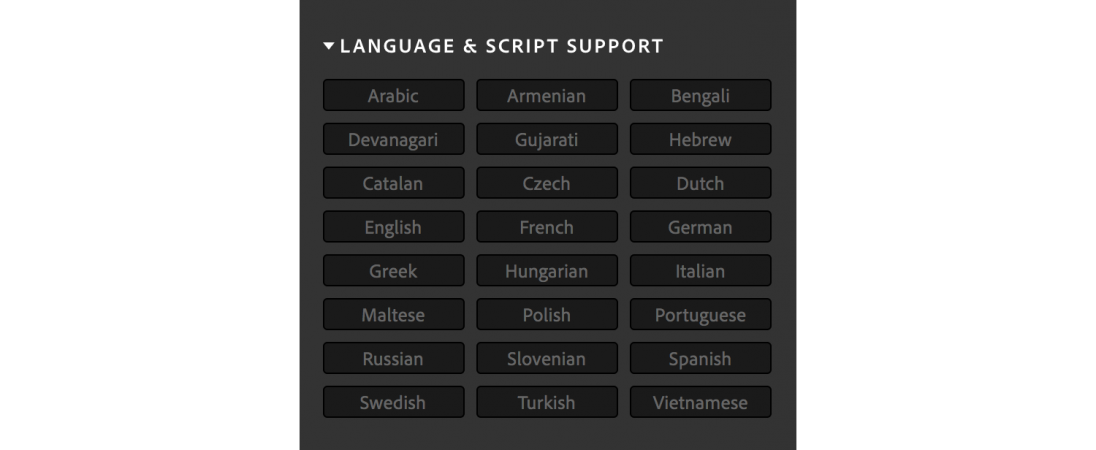
Task: Toggle the Arabic language filter
Action: point(393,96)
